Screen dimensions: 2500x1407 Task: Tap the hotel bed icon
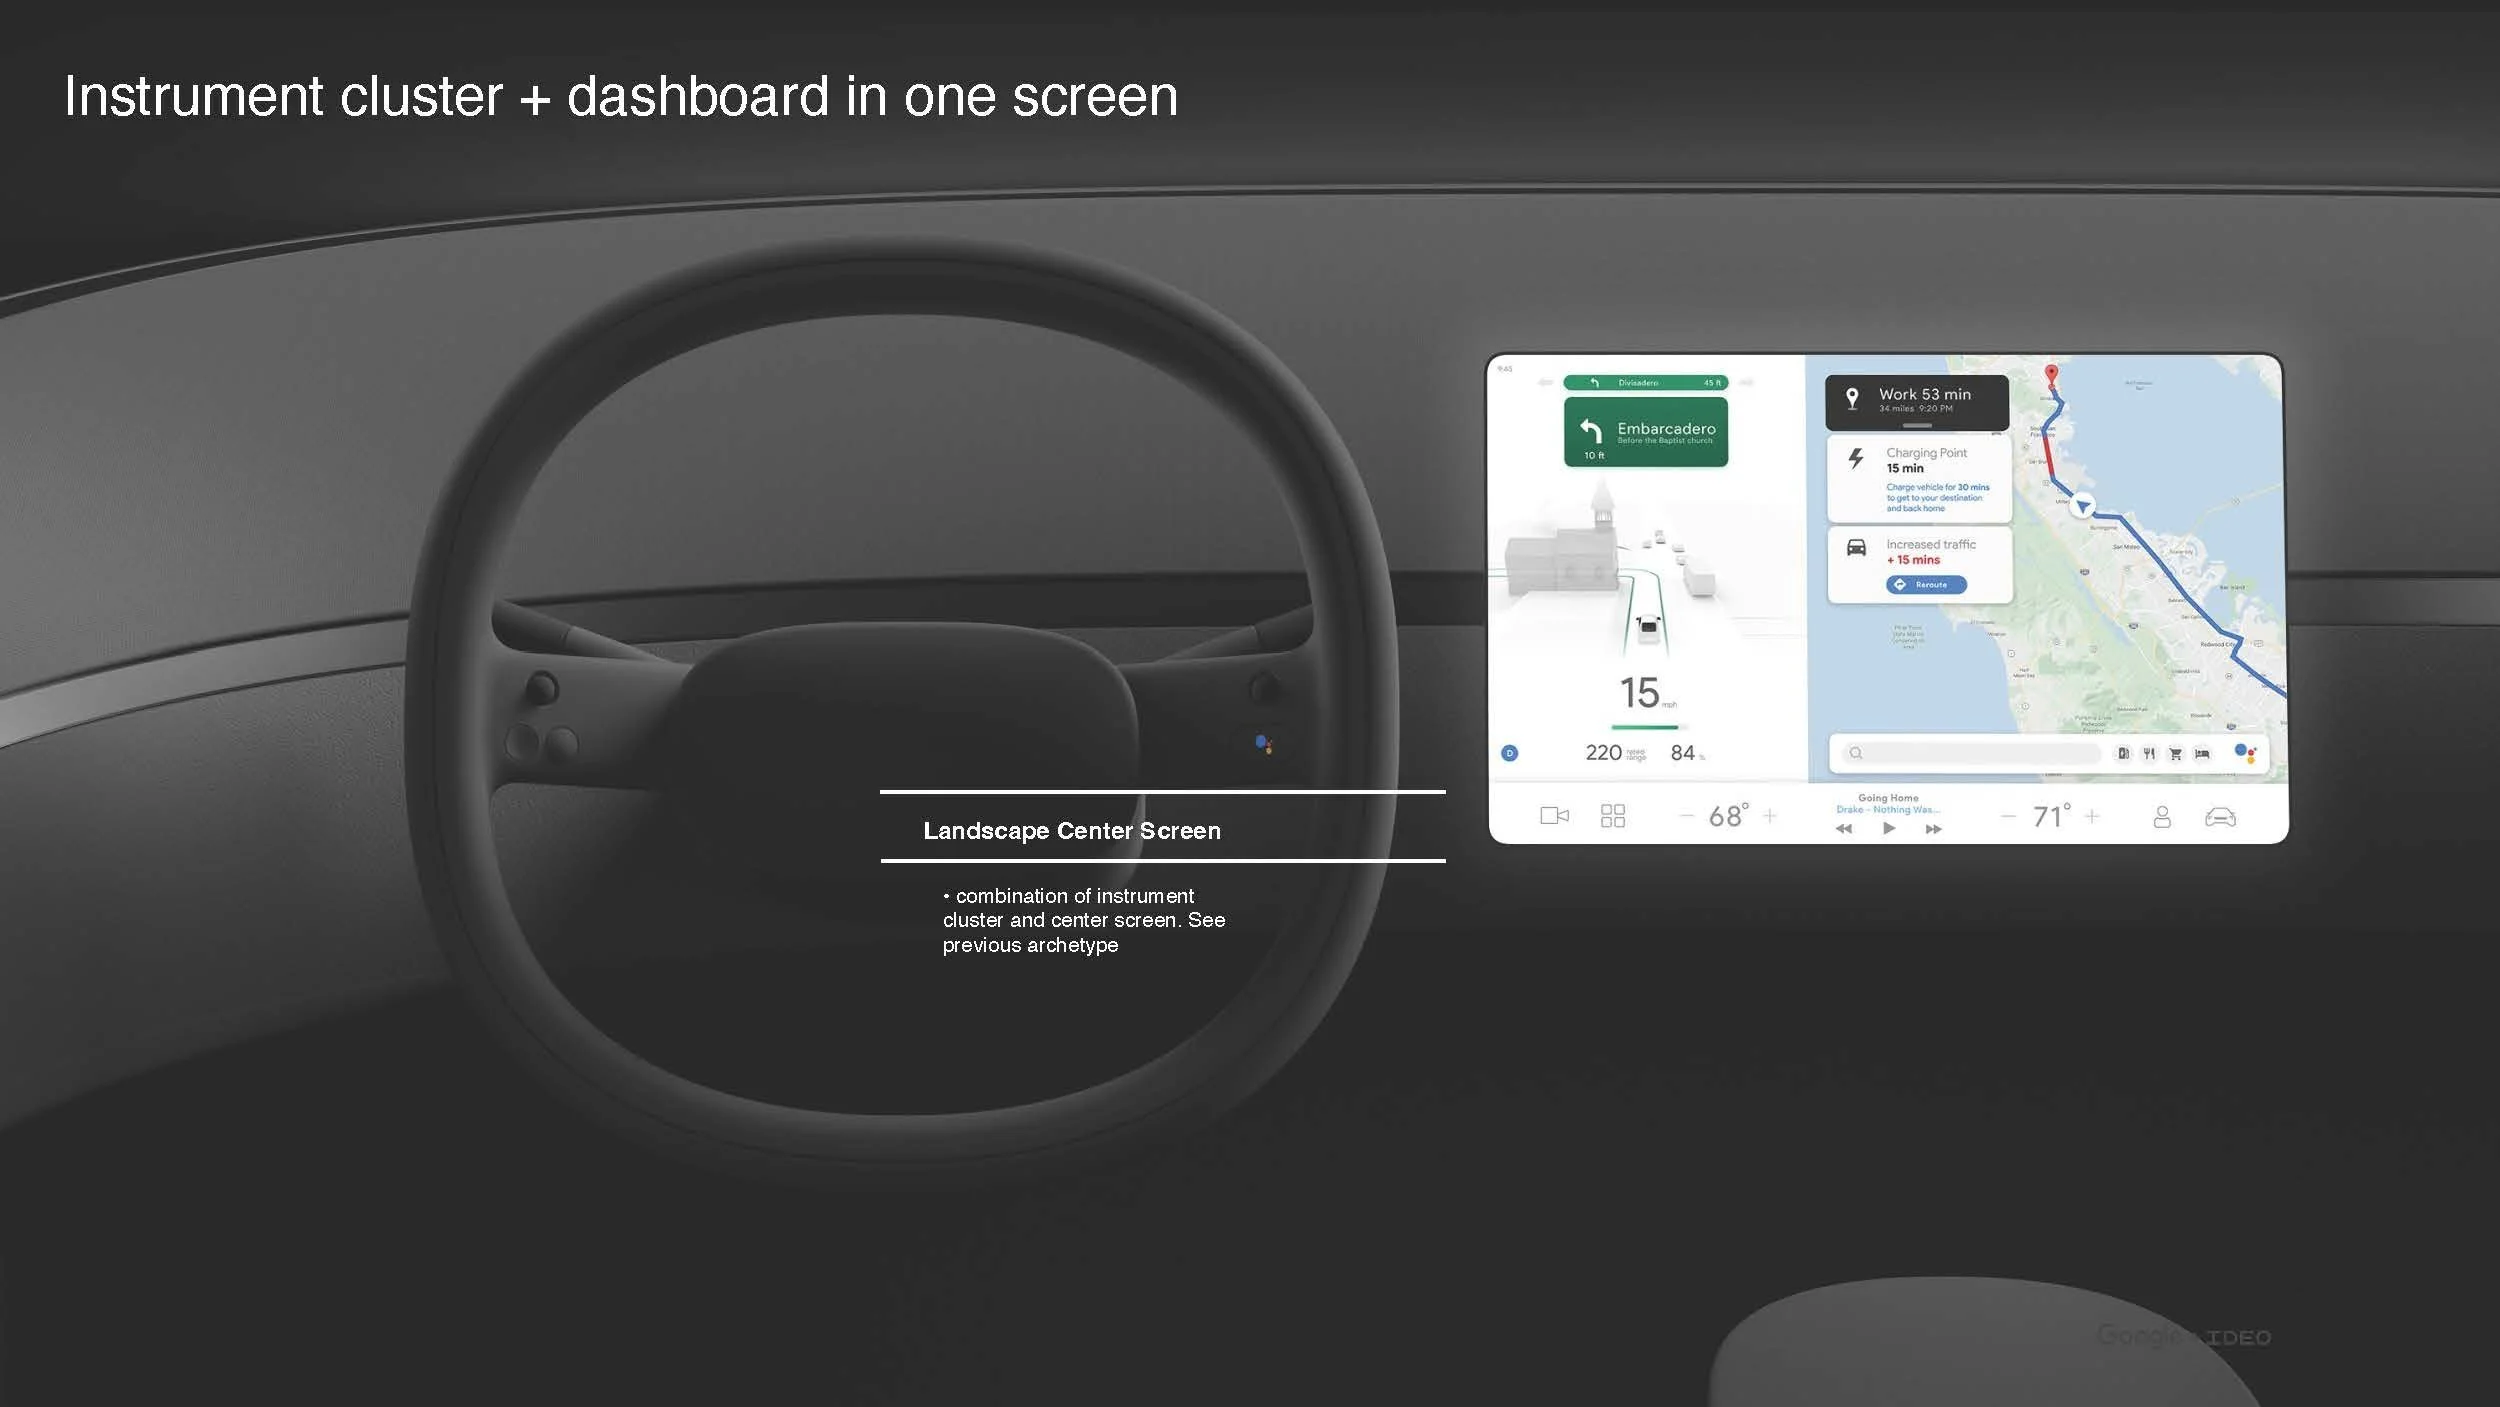[x=2202, y=753]
